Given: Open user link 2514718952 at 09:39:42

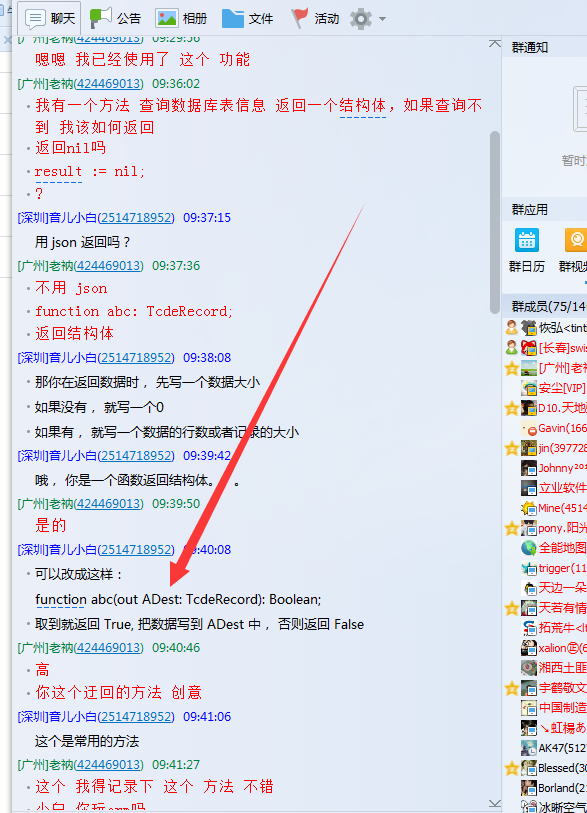Looking at the screenshot, I should point(136,455).
